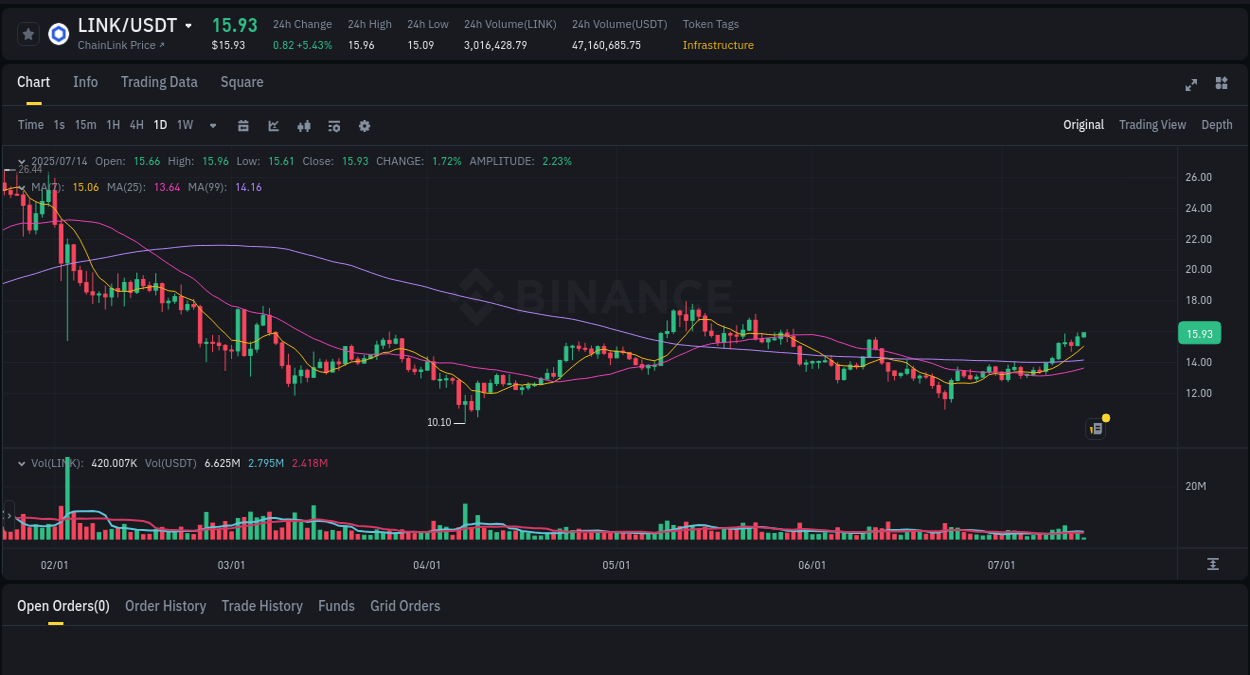Switch chart to Trading View mode
1250x675 pixels.
point(1152,125)
